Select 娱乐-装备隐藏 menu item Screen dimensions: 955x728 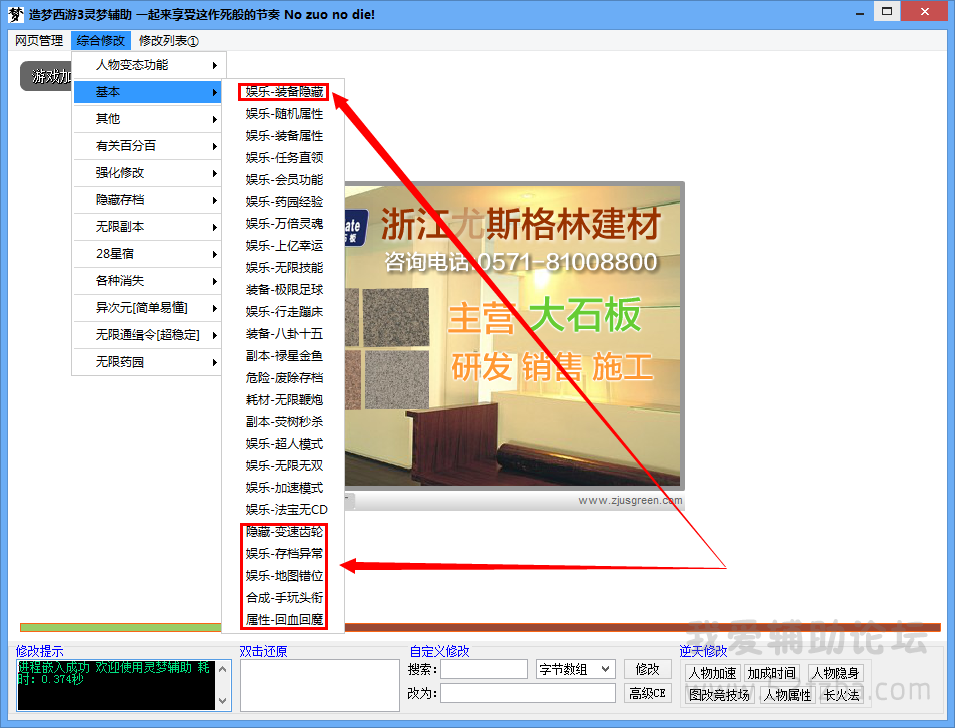click(284, 92)
